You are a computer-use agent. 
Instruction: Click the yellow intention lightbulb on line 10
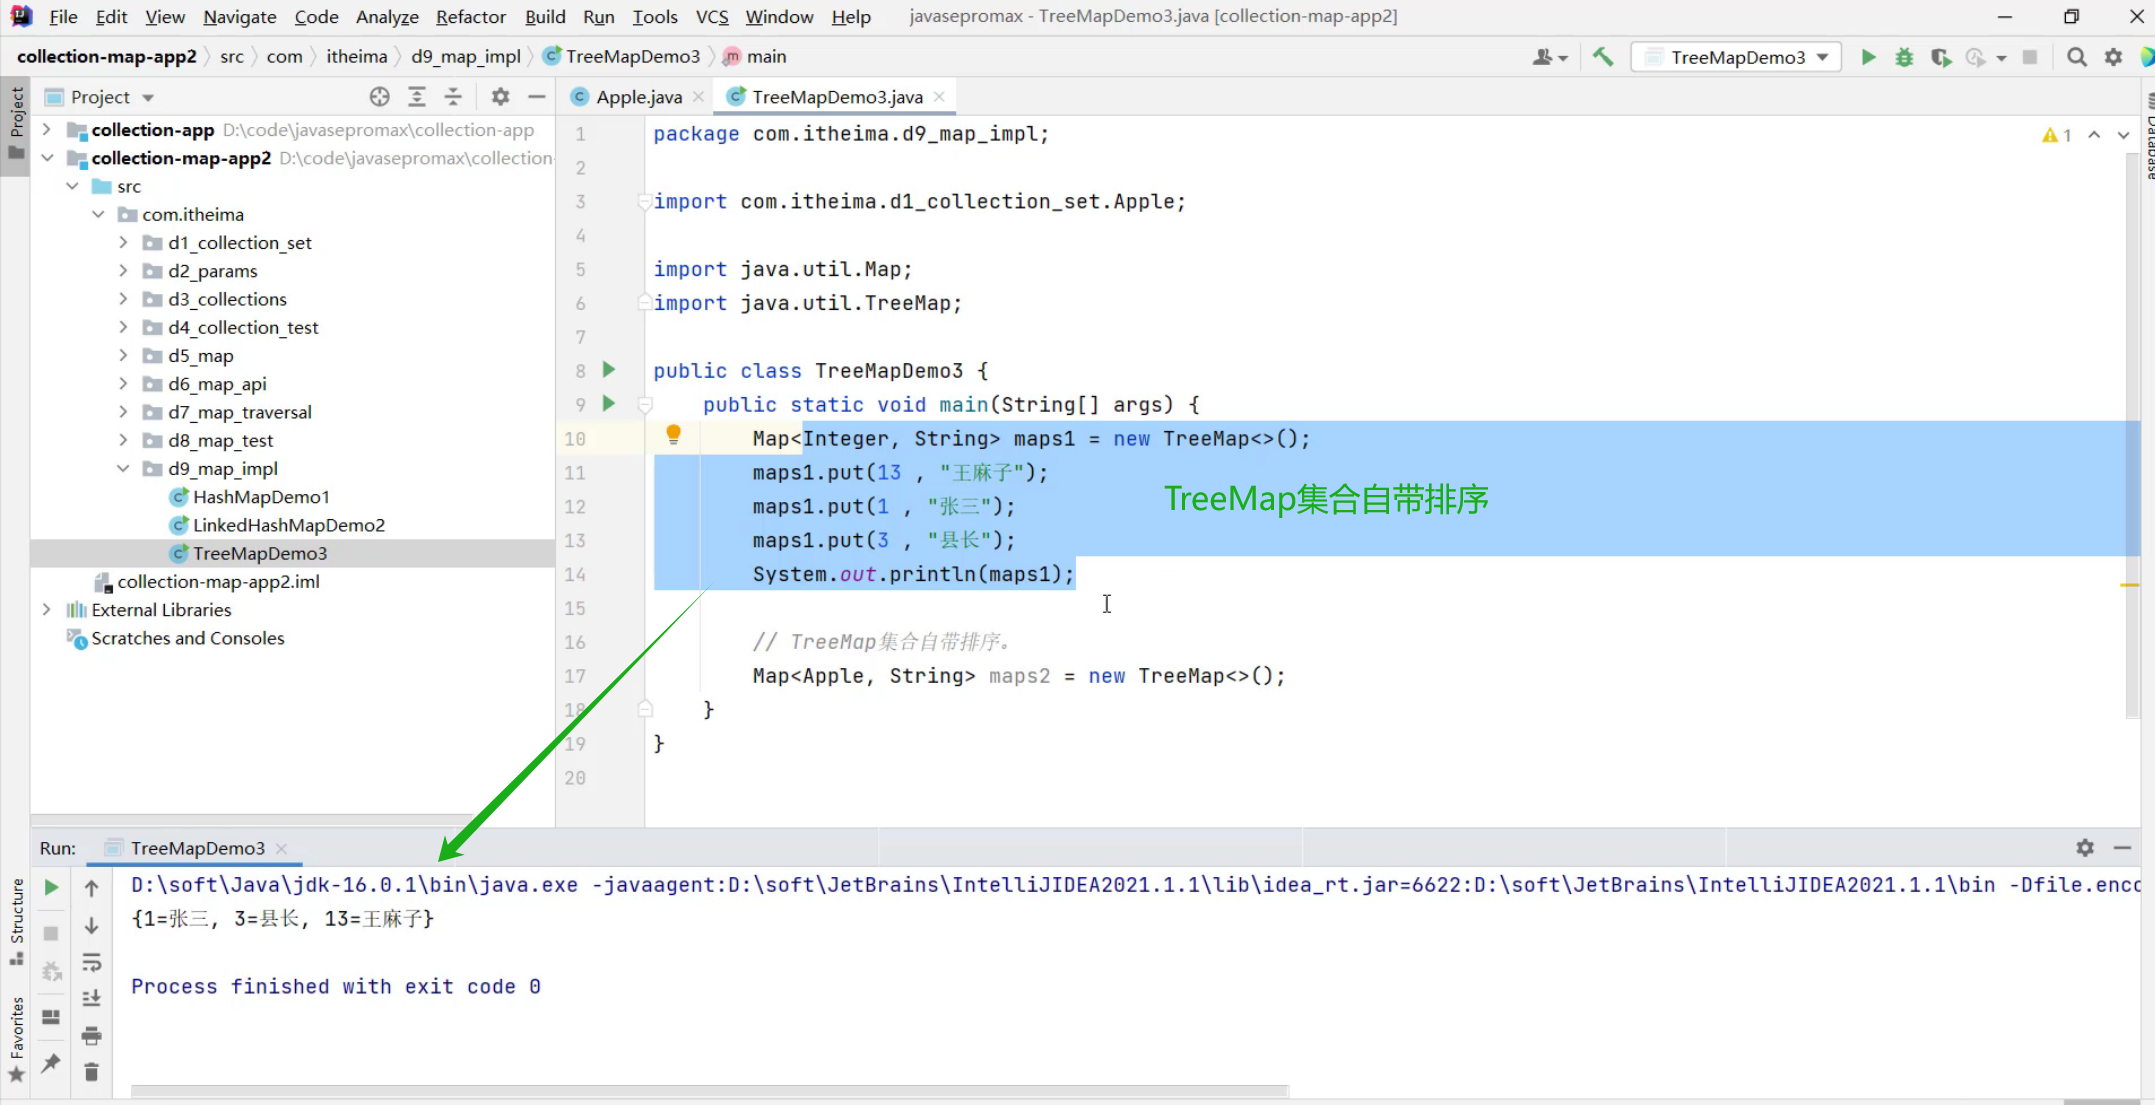(x=673, y=434)
